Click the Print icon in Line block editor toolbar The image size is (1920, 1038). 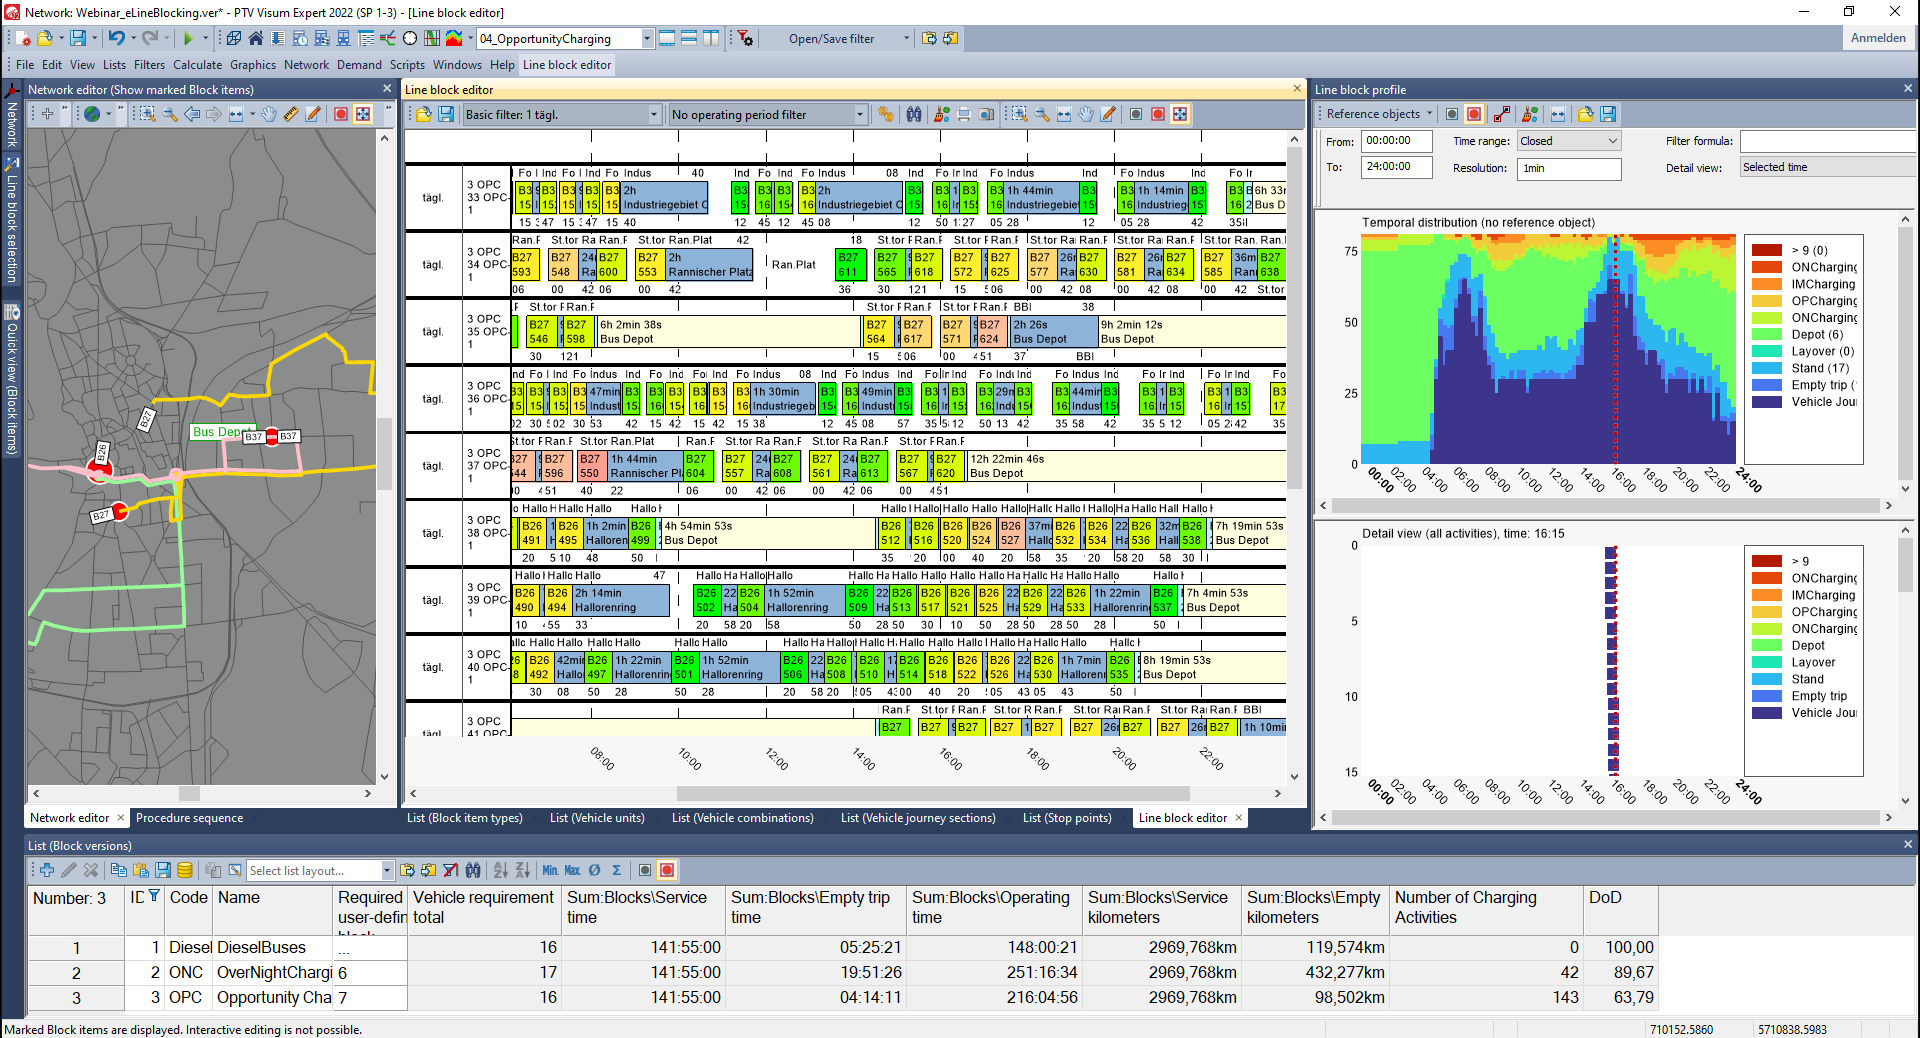tap(965, 114)
